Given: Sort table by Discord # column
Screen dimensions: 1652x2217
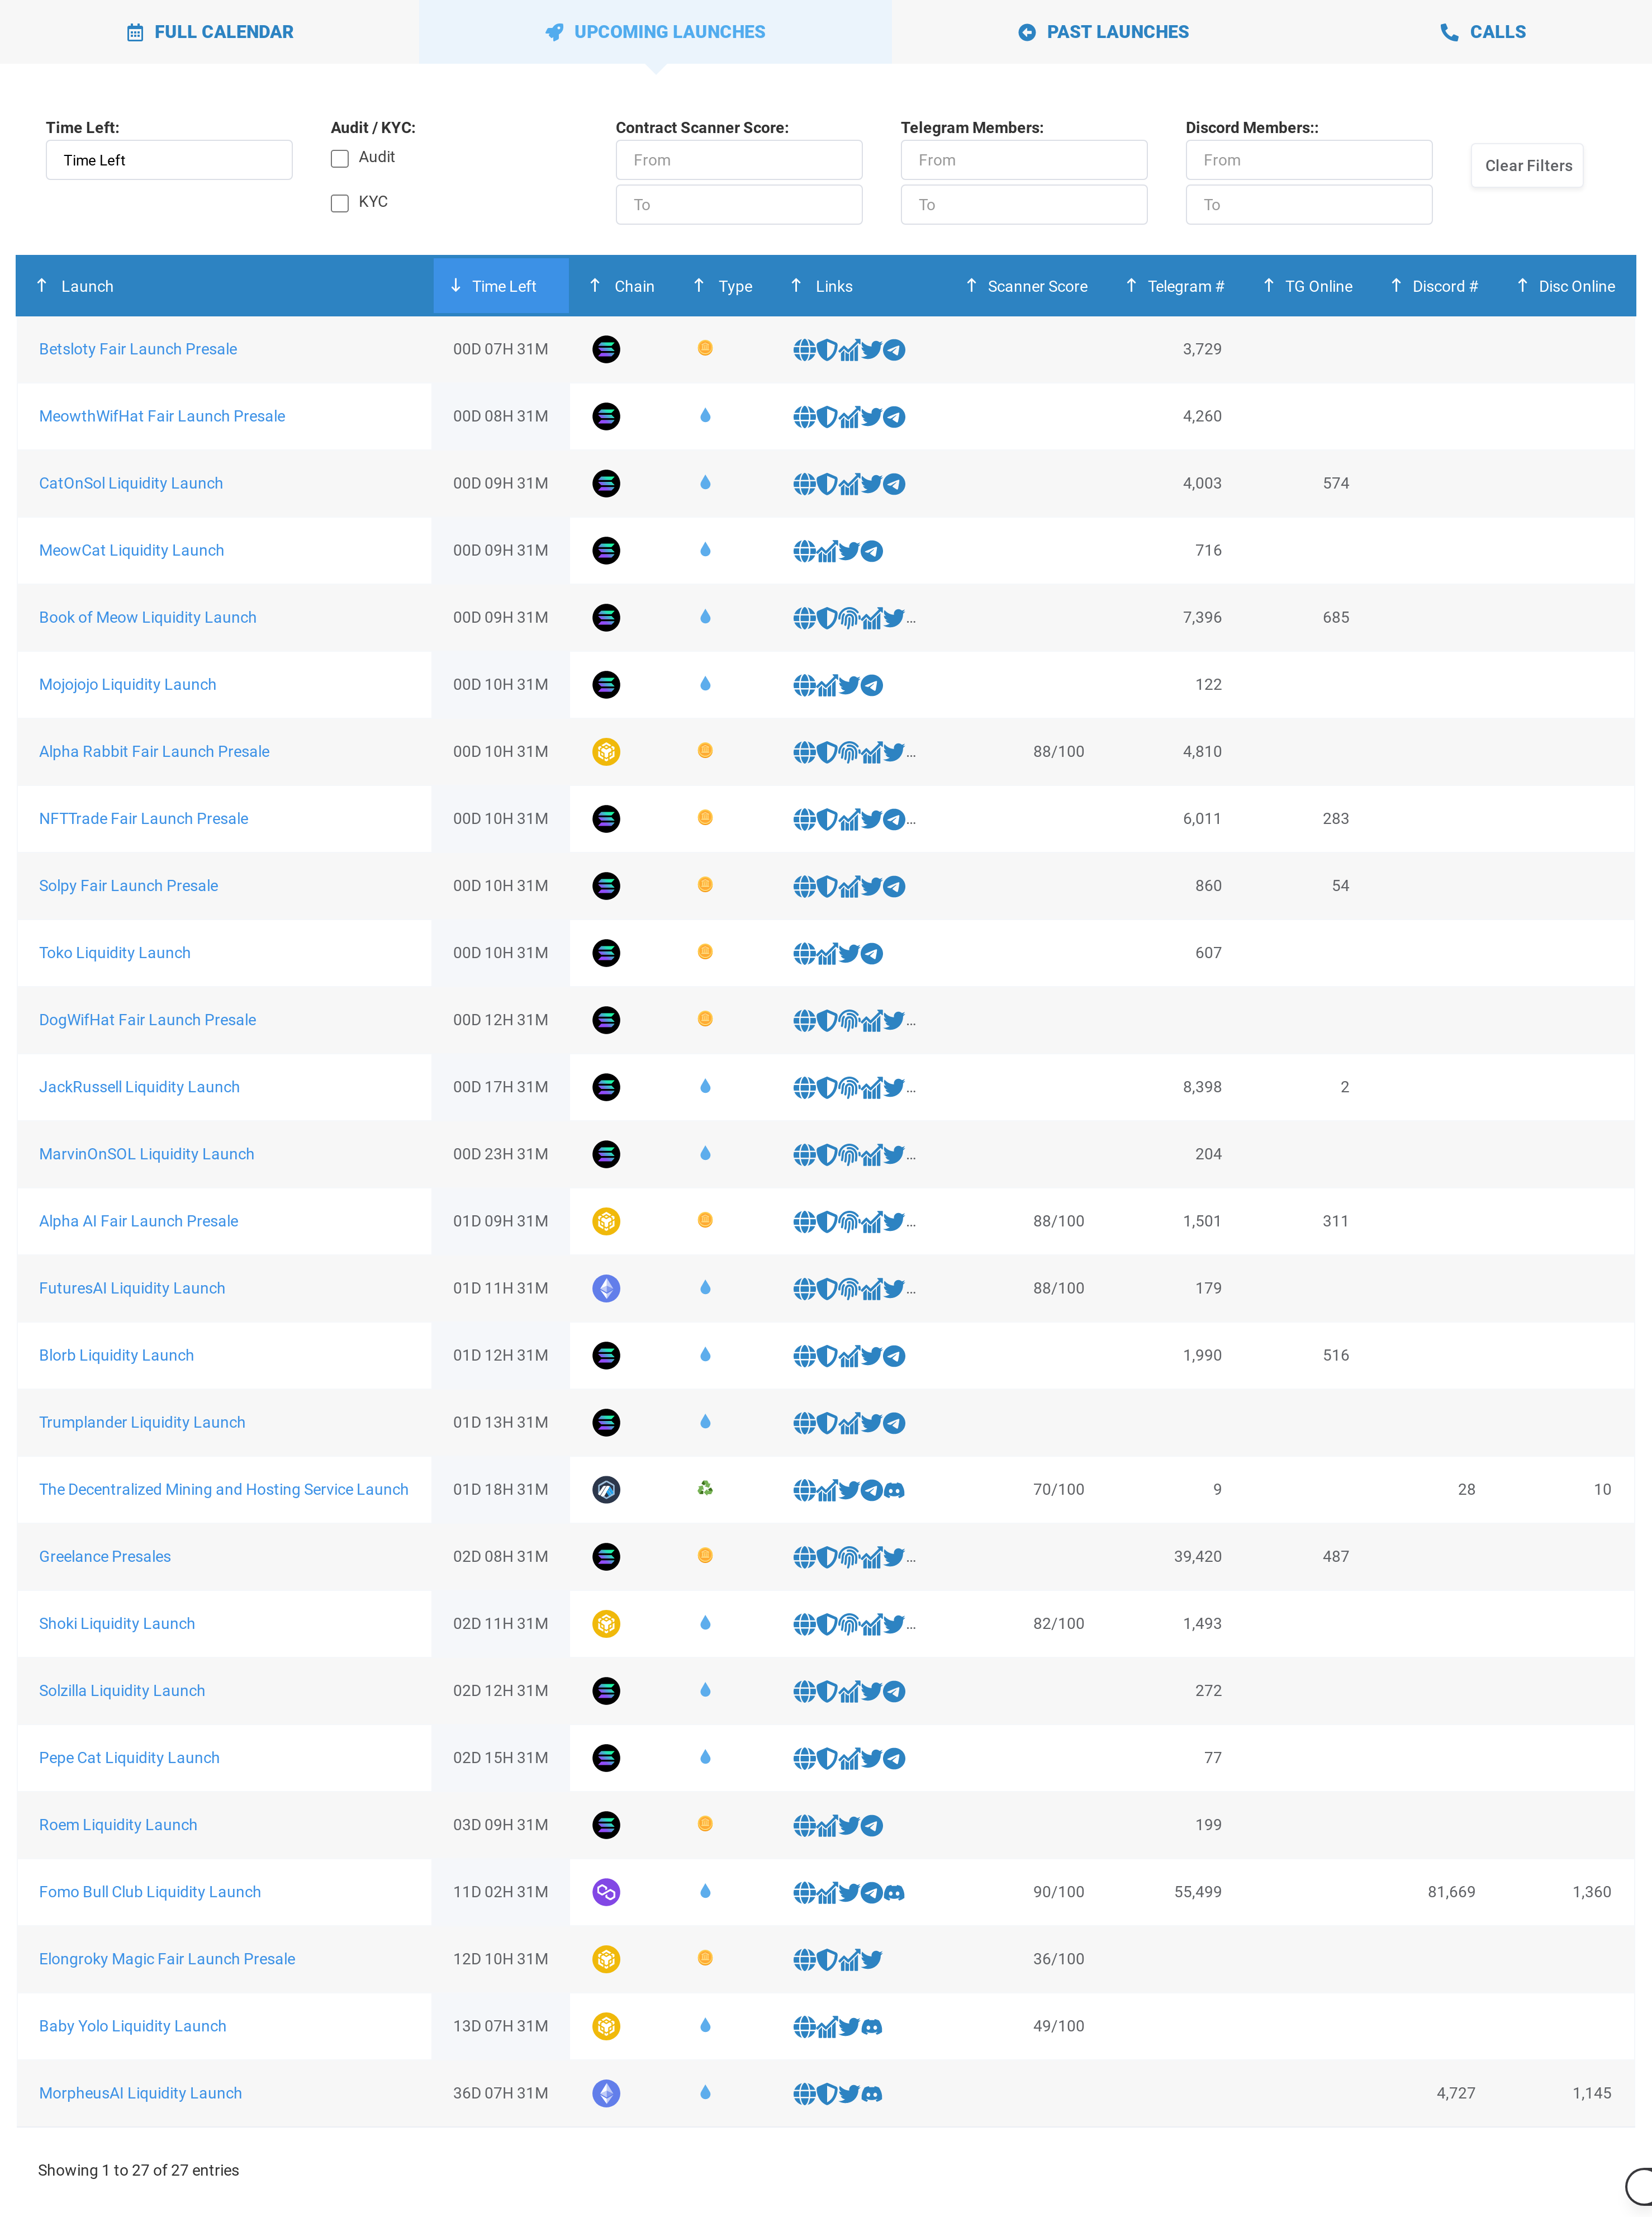Looking at the screenshot, I should (1435, 286).
